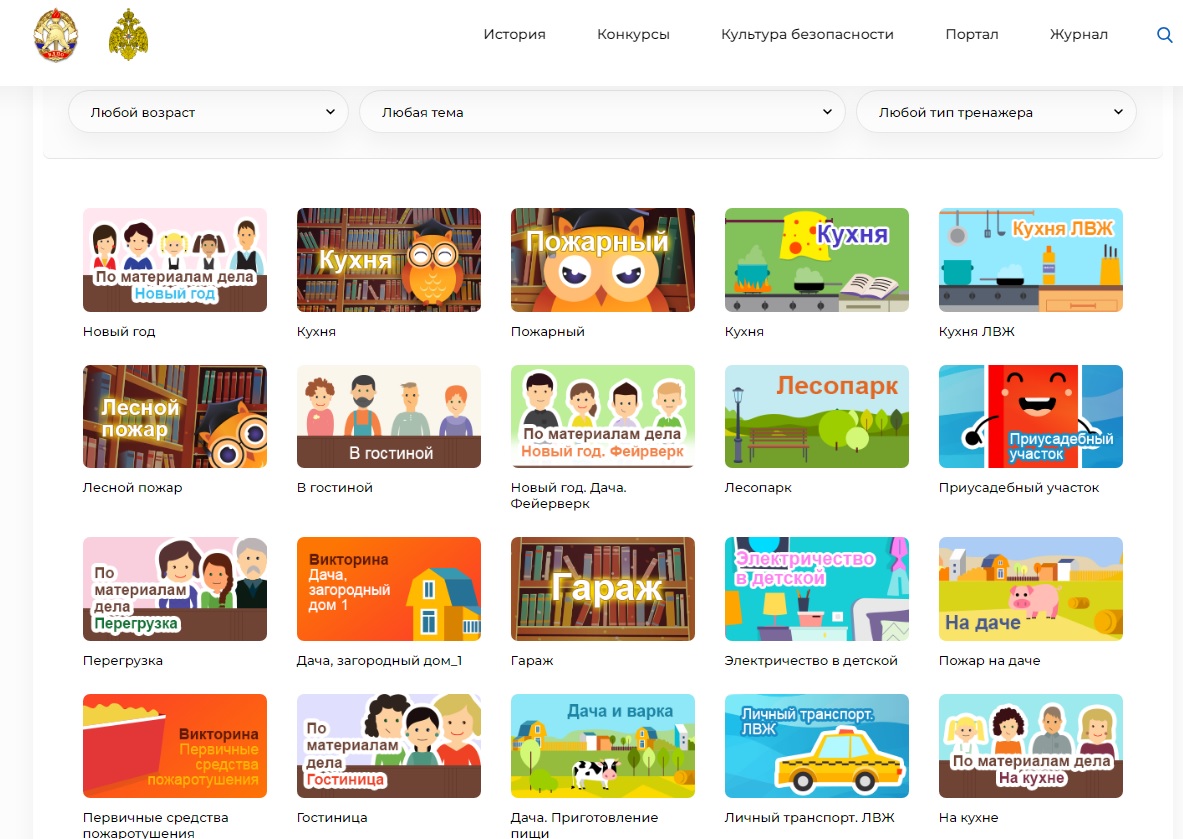Open the Электричество в детской title link

click(810, 661)
